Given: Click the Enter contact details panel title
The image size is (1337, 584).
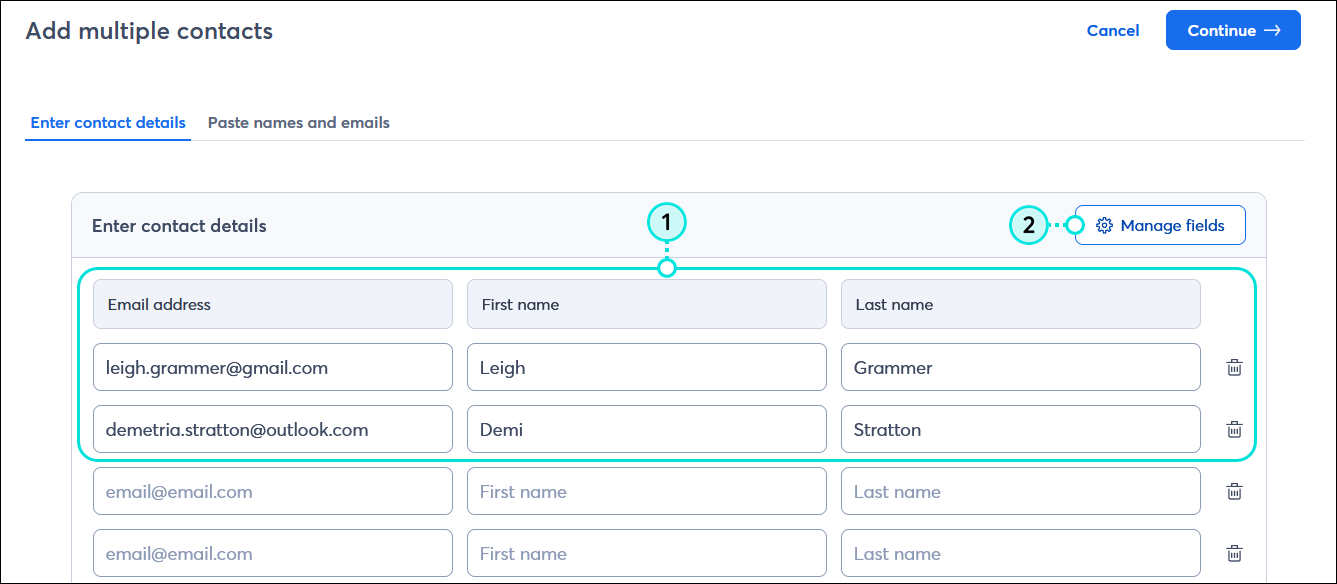Looking at the screenshot, I should pos(179,226).
